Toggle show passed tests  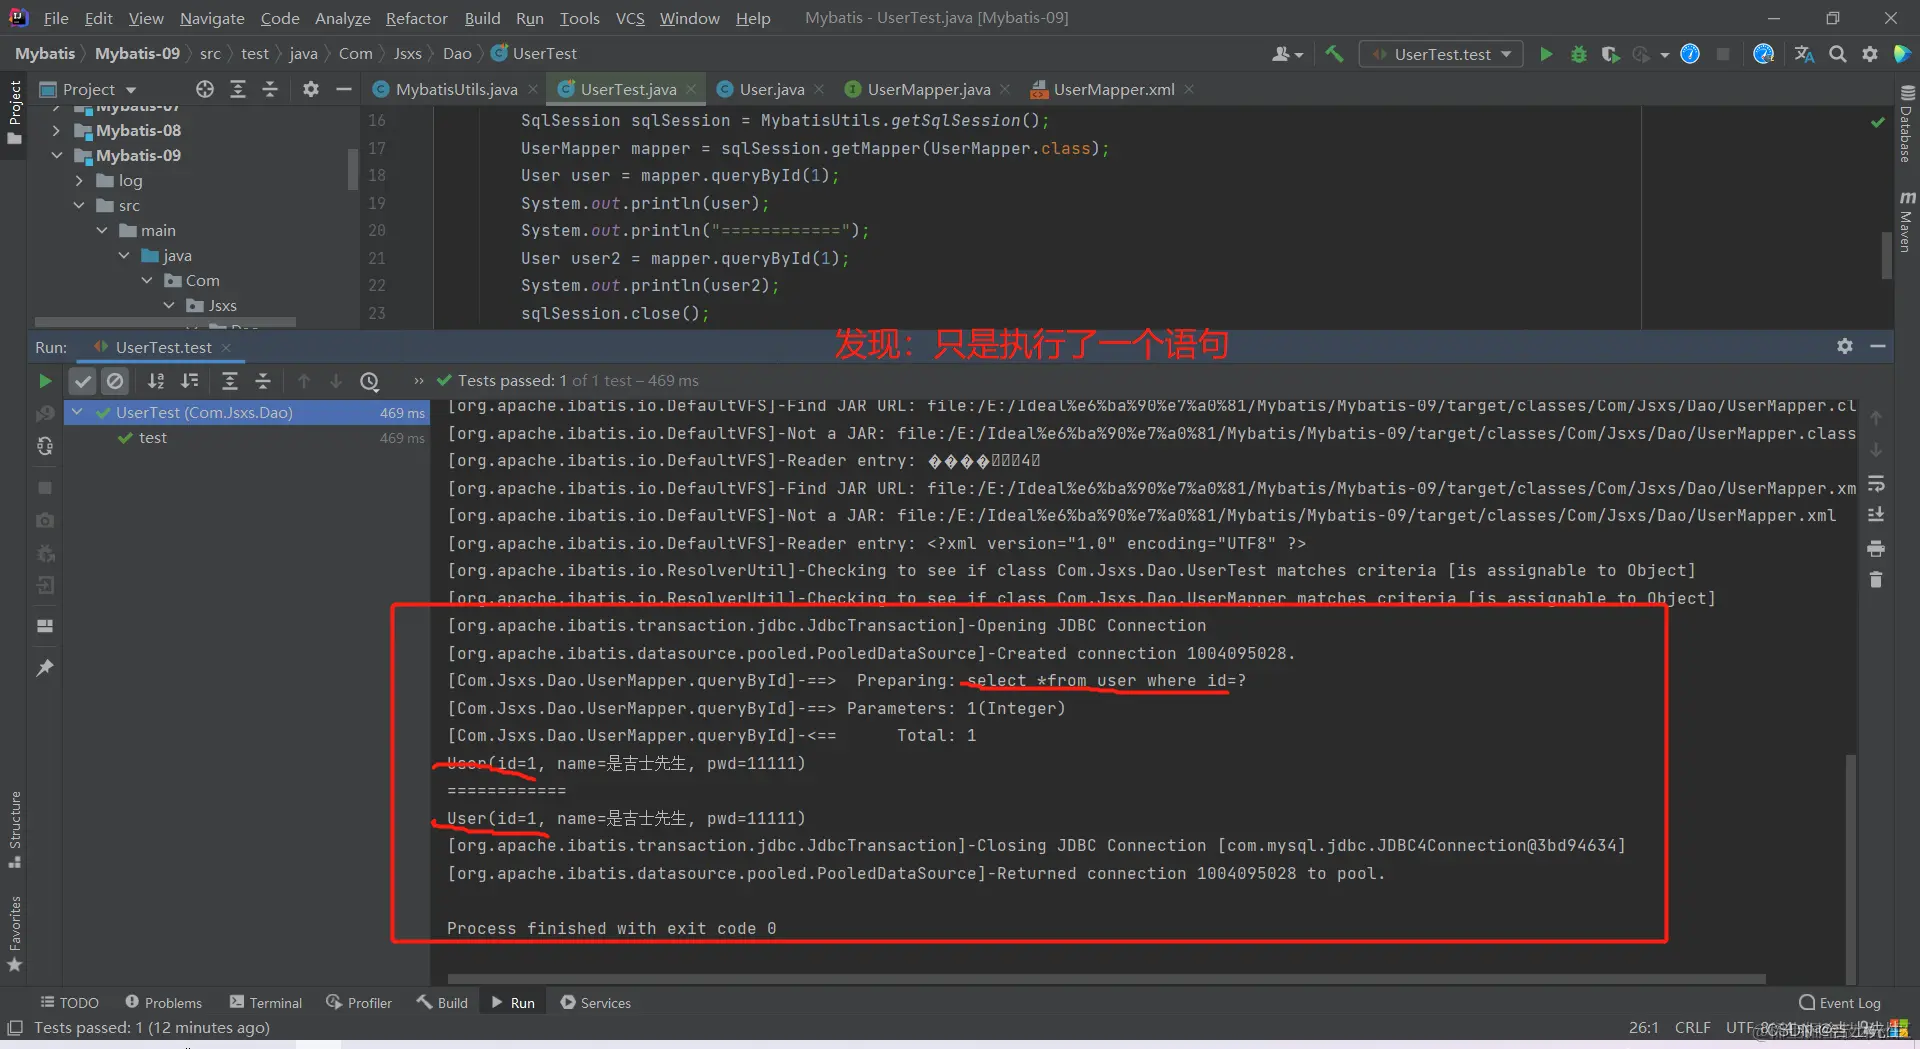(x=83, y=381)
